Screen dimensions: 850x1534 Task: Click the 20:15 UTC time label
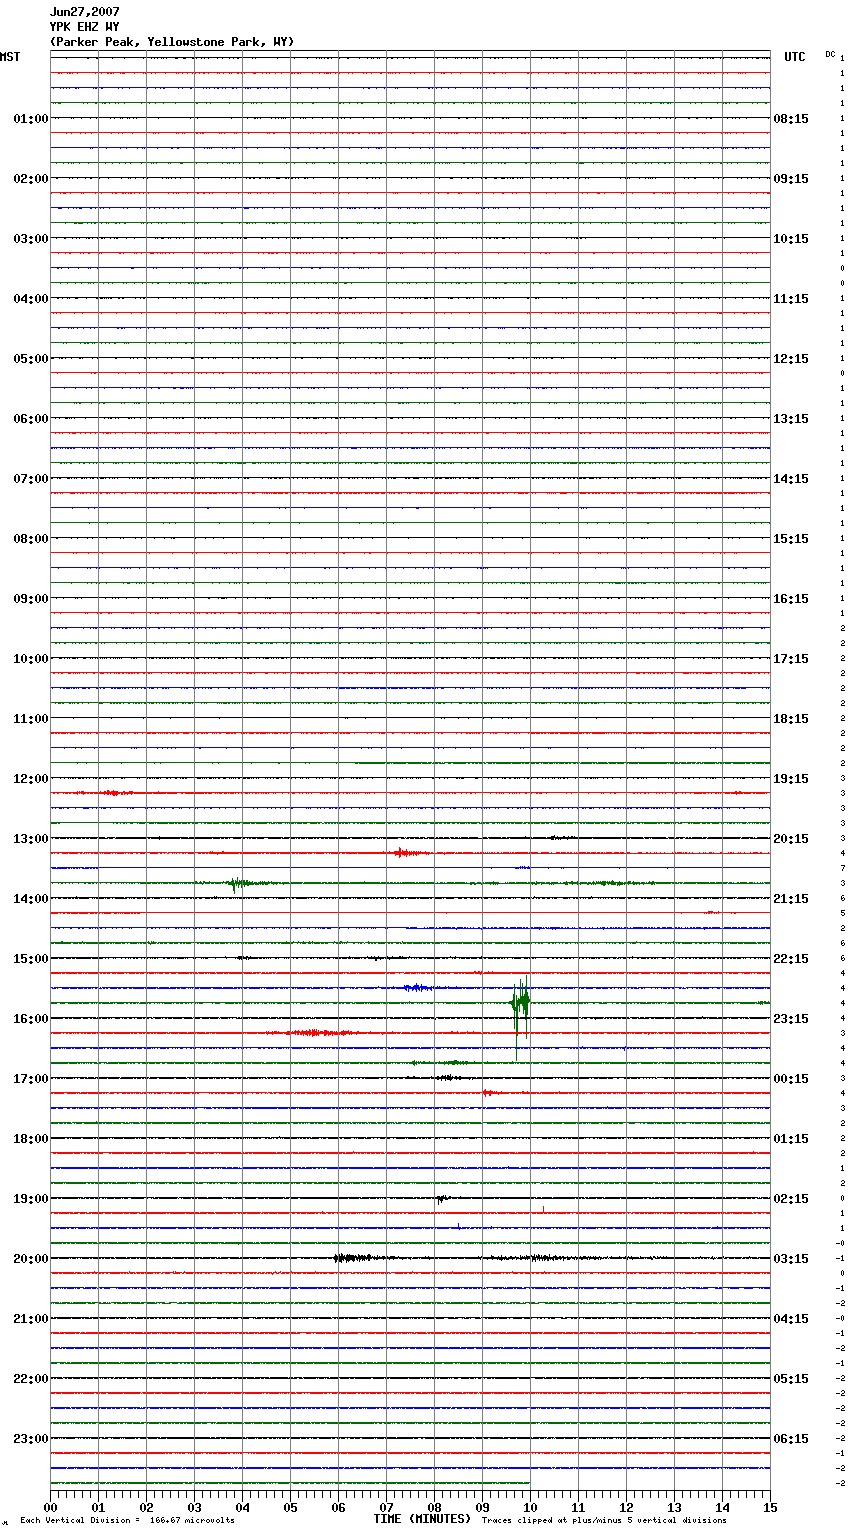[791, 839]
